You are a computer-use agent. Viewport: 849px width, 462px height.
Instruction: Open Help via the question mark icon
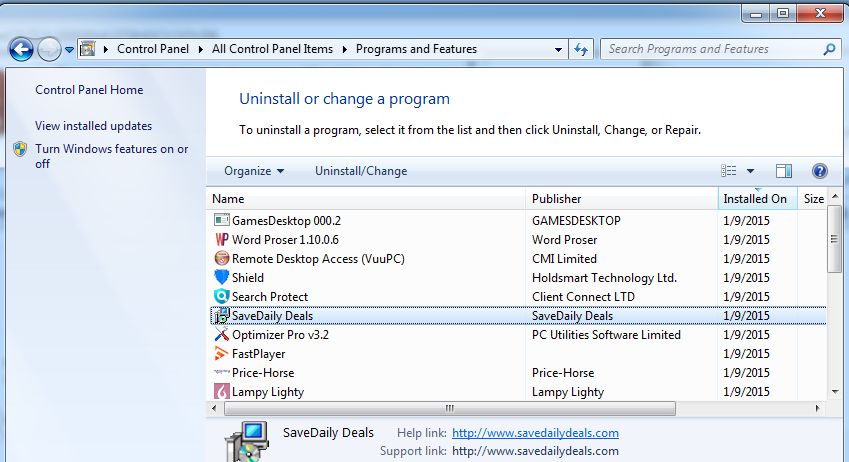tap(820, 171)
